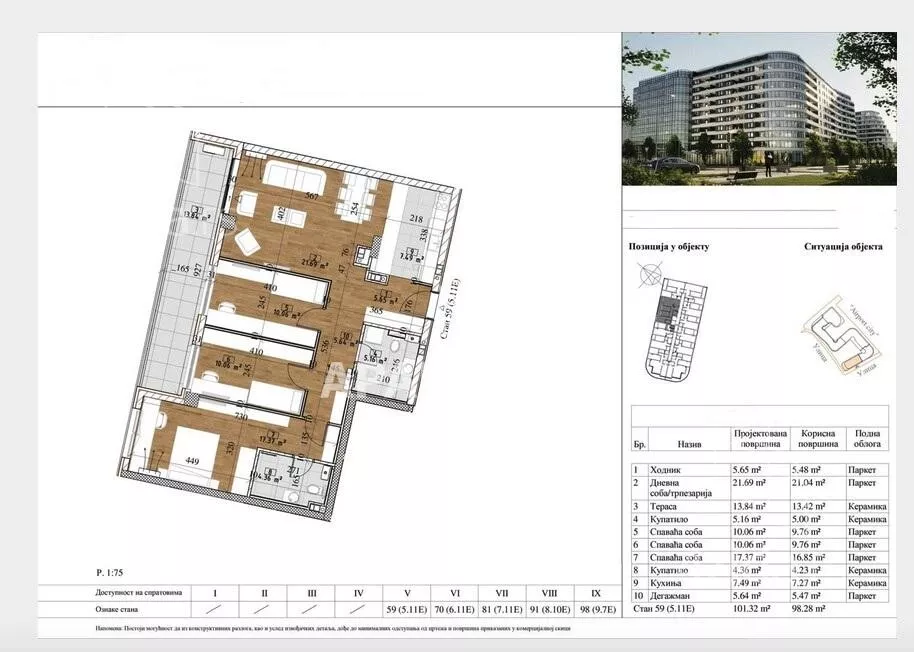Image resolution: width=914 pixels, height=652 pixels.
Task: Select the 'Ходник' row name
Action: pyautogui.click(x=665, y=470)
